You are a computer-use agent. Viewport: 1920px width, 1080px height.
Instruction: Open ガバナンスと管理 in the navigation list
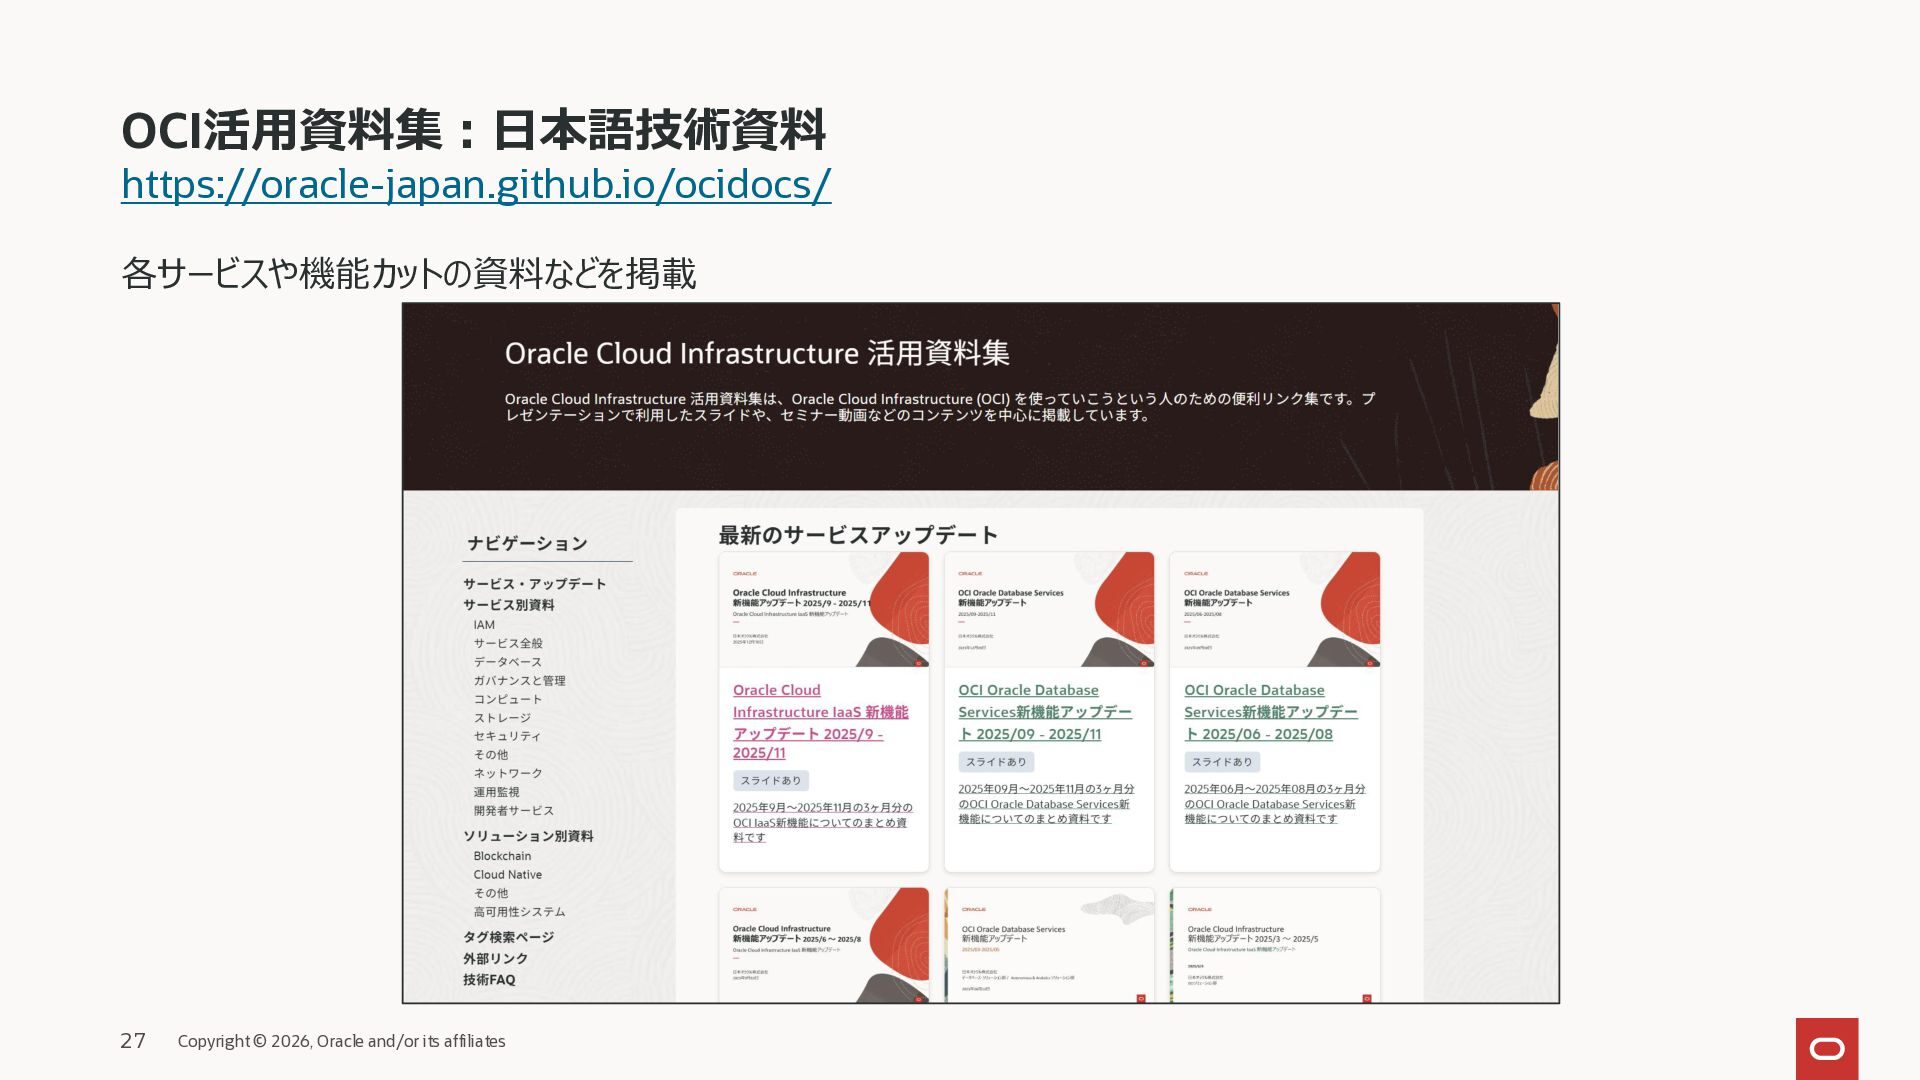(519, 681)
